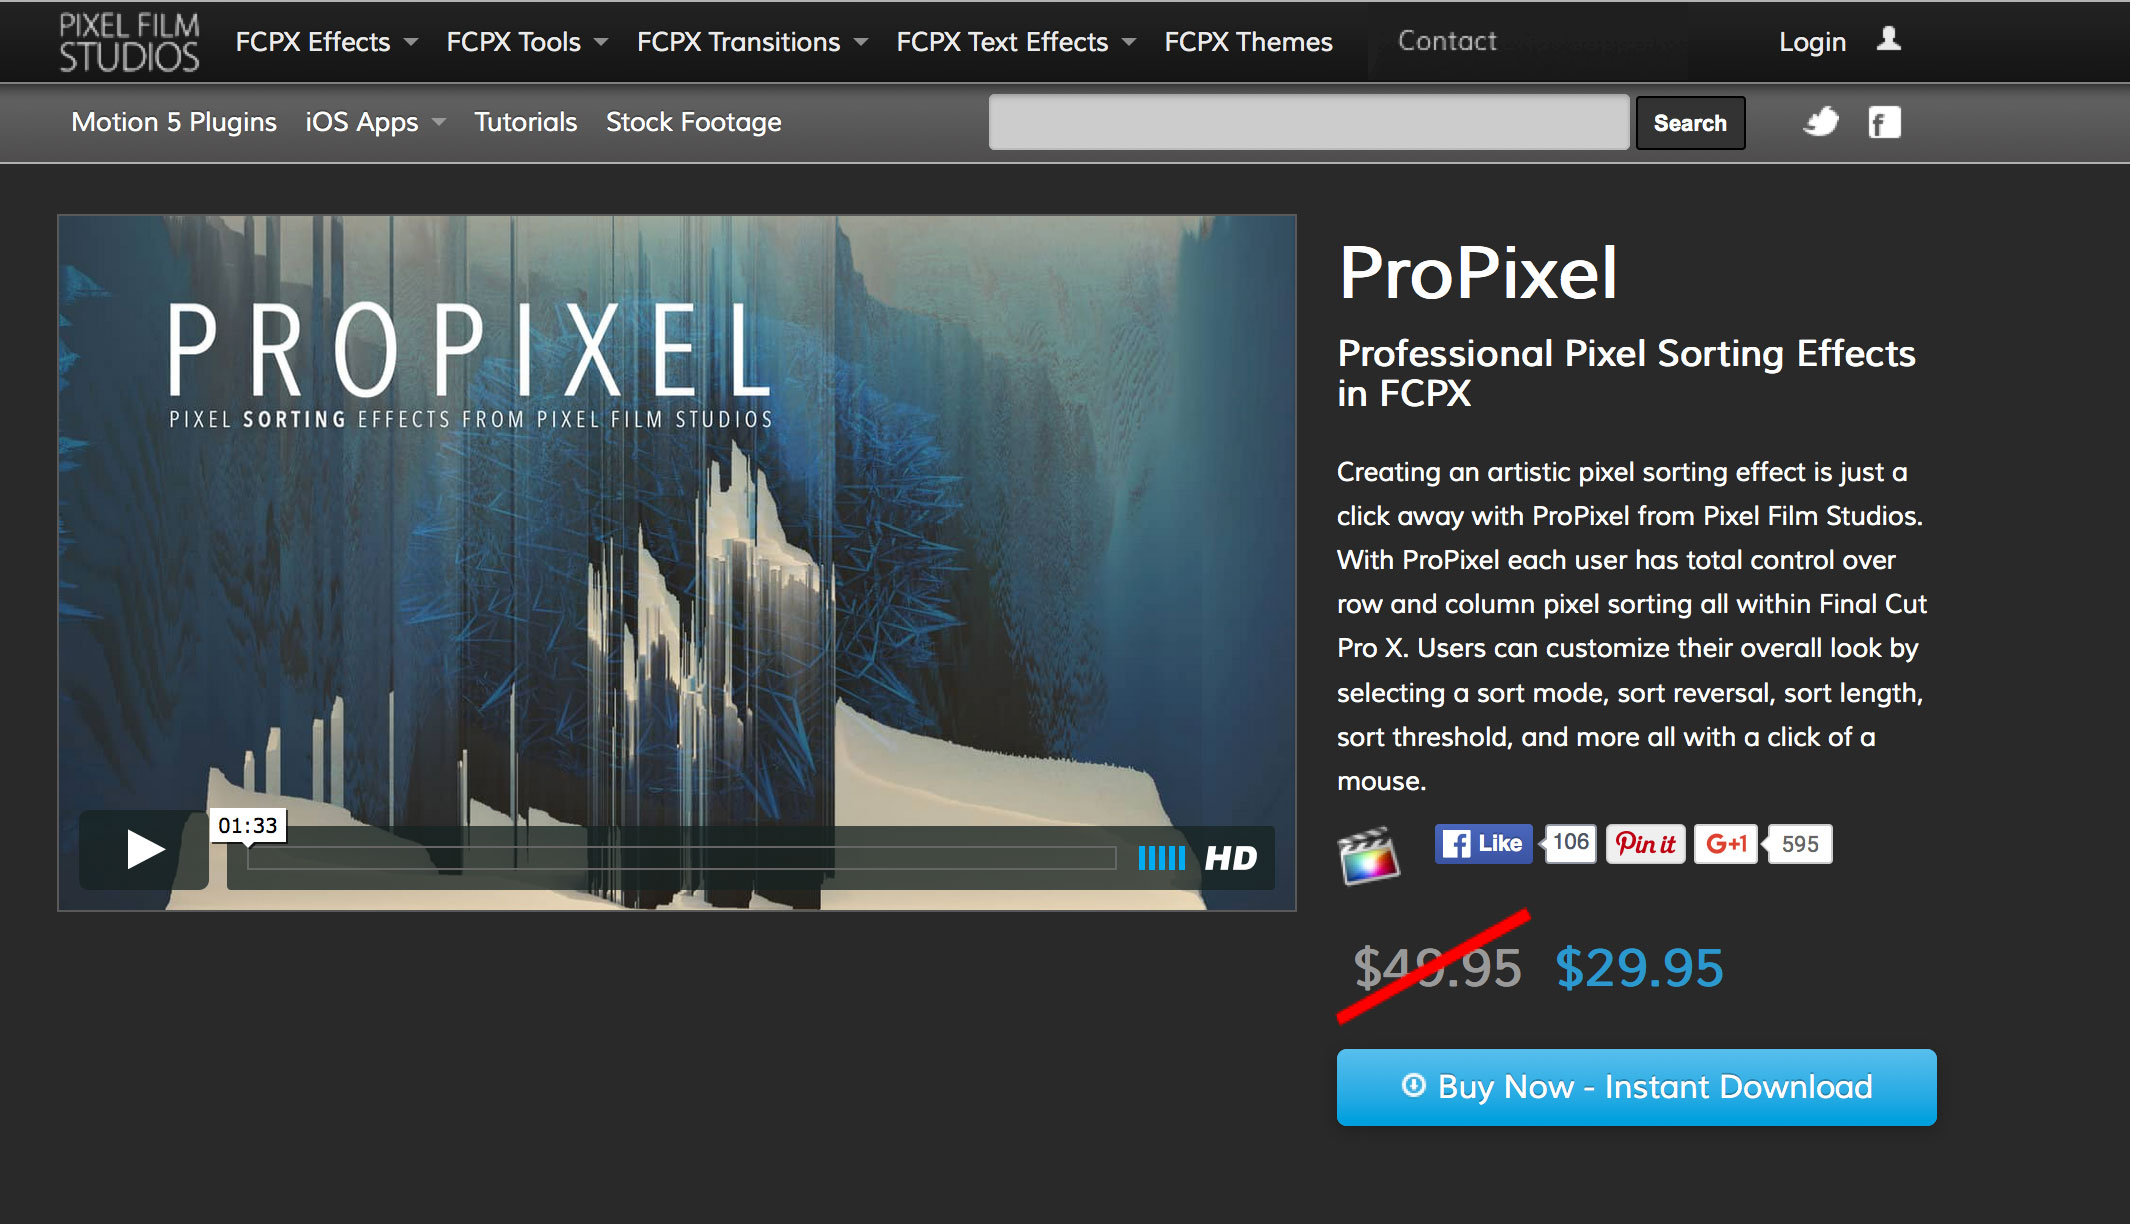2130x1224 pixels.
Task: Click the Twitter bird icon
Action: point(1821,122)
